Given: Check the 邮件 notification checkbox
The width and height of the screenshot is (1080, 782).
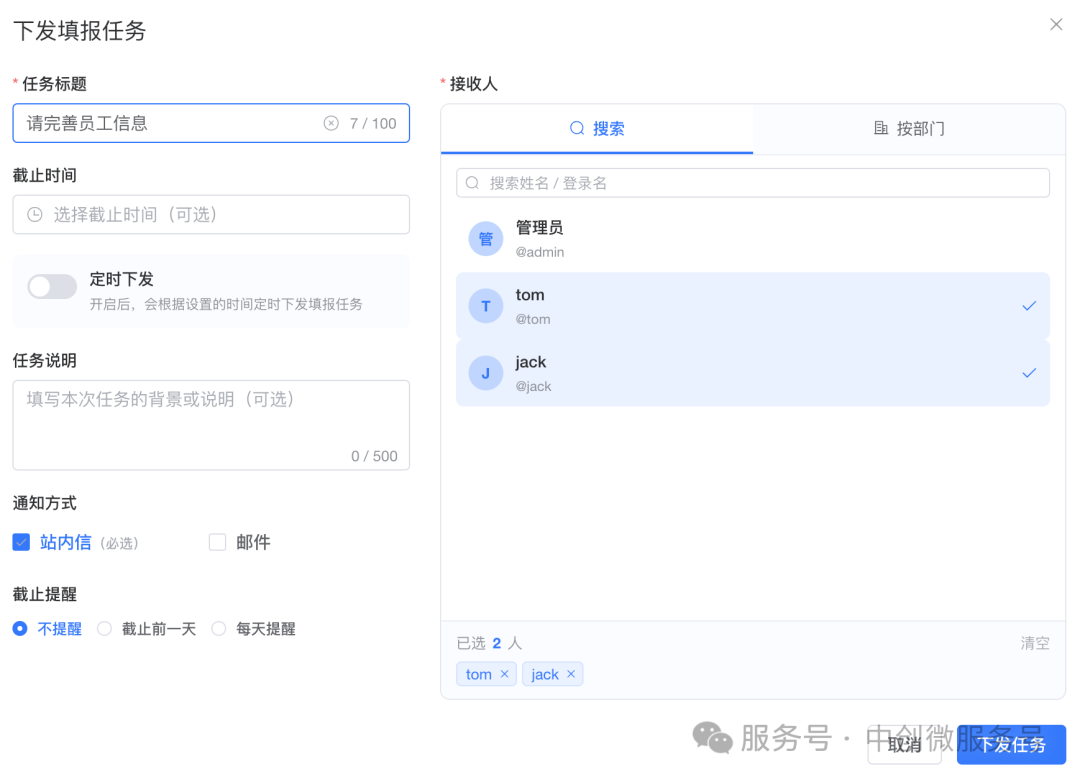Looking at the screenshot, I should [218, 542].
